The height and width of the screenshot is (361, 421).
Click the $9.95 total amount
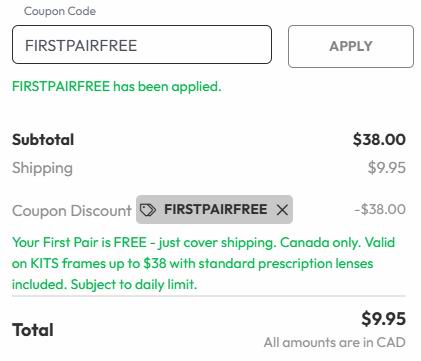384,318
